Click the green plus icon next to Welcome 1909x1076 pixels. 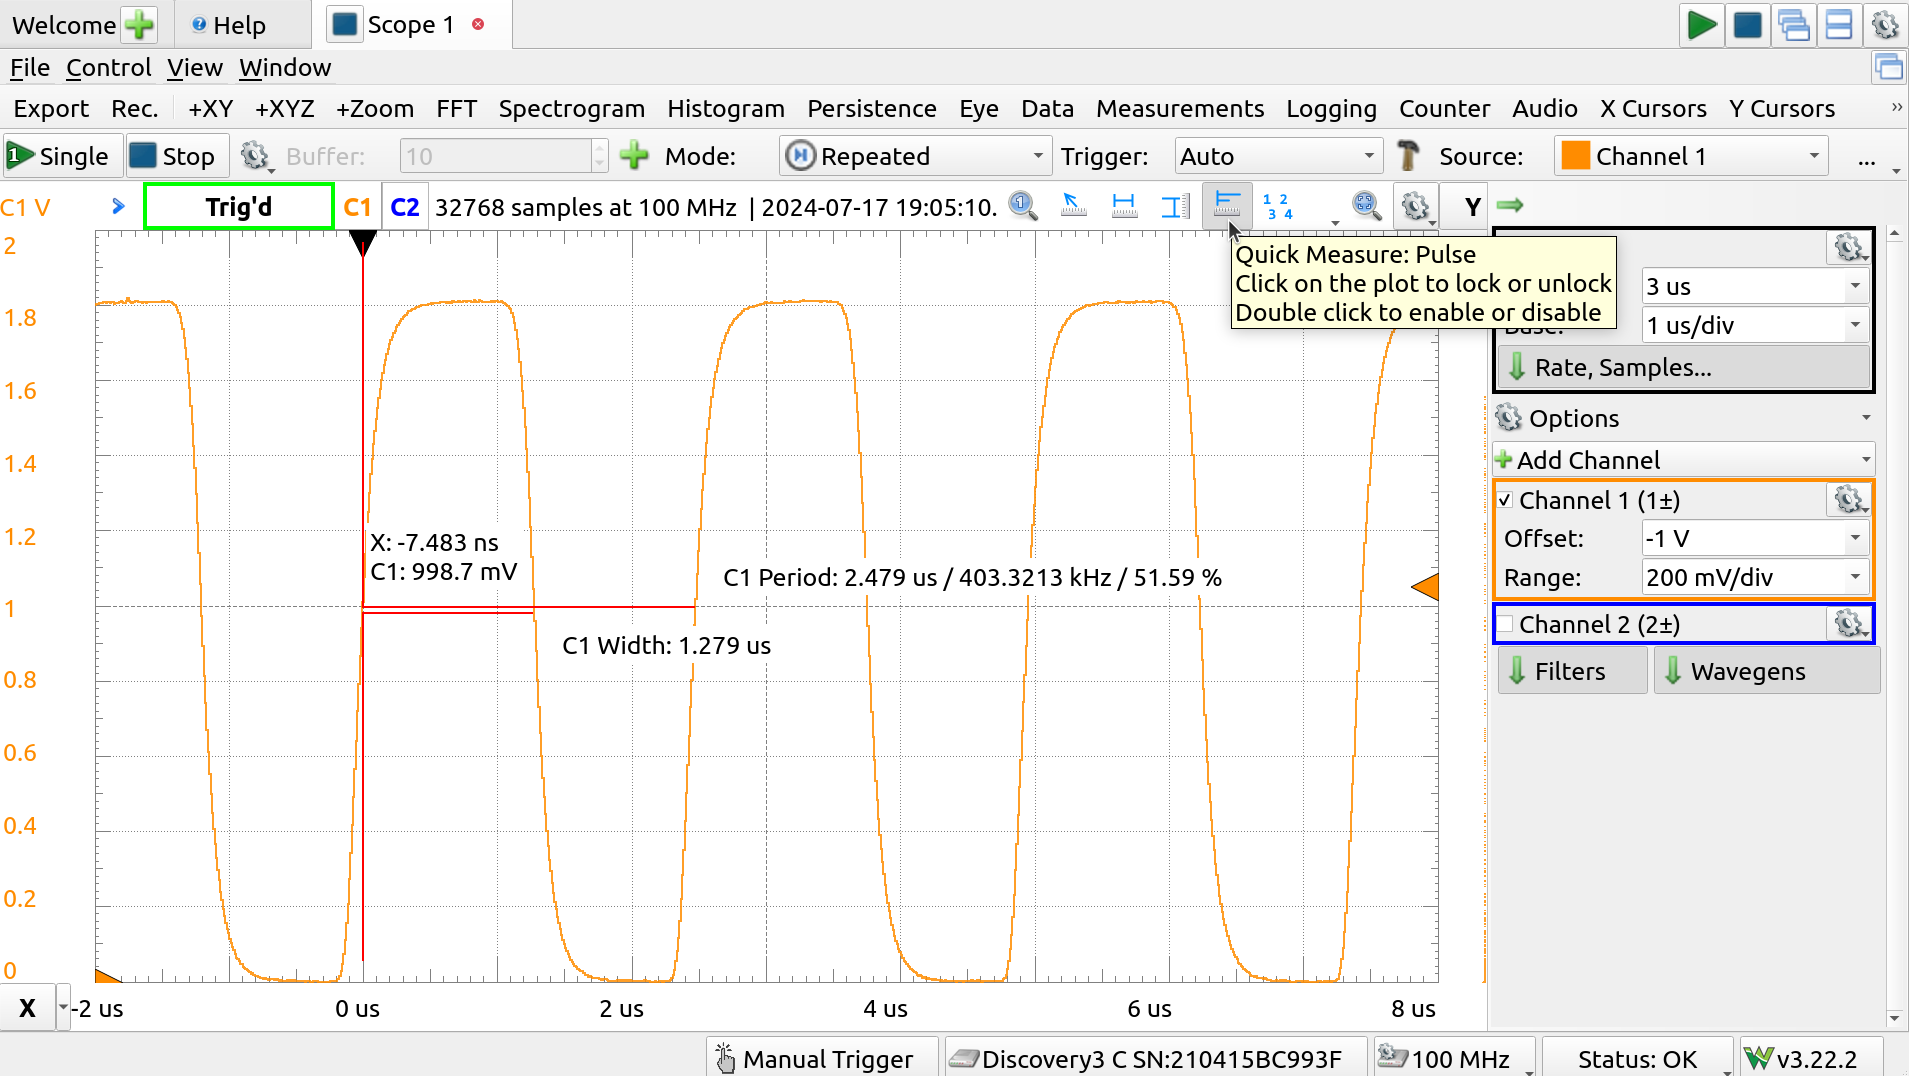click(139, 24)
